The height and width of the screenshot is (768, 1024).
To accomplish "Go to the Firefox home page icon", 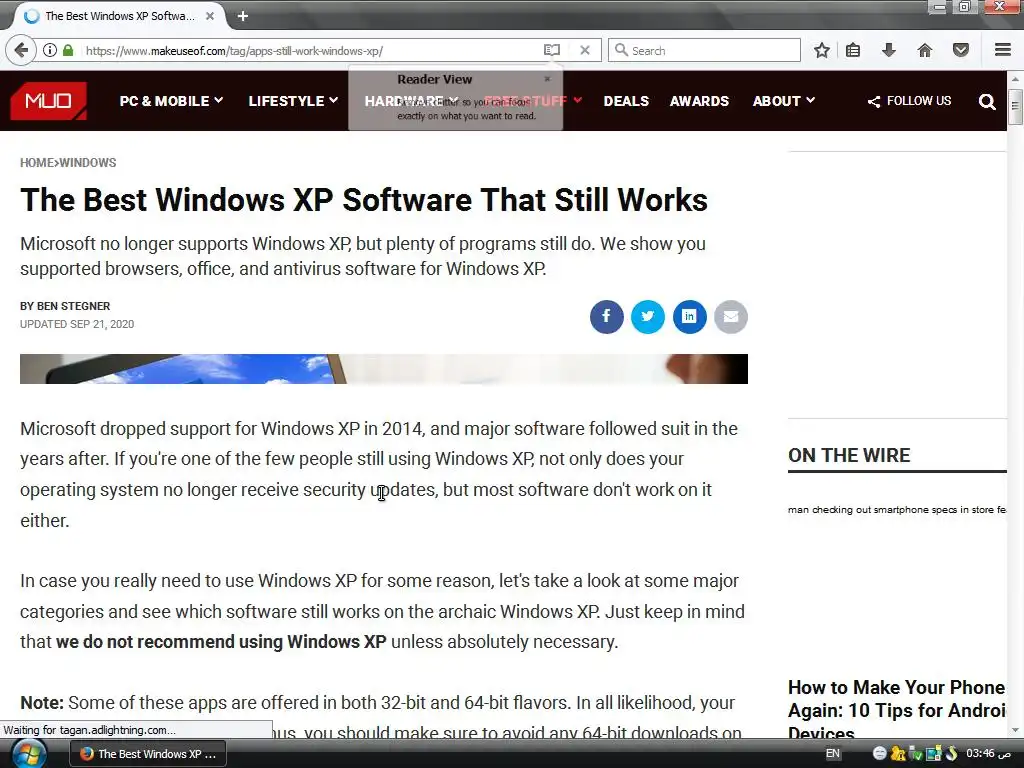I will [925, 50].
